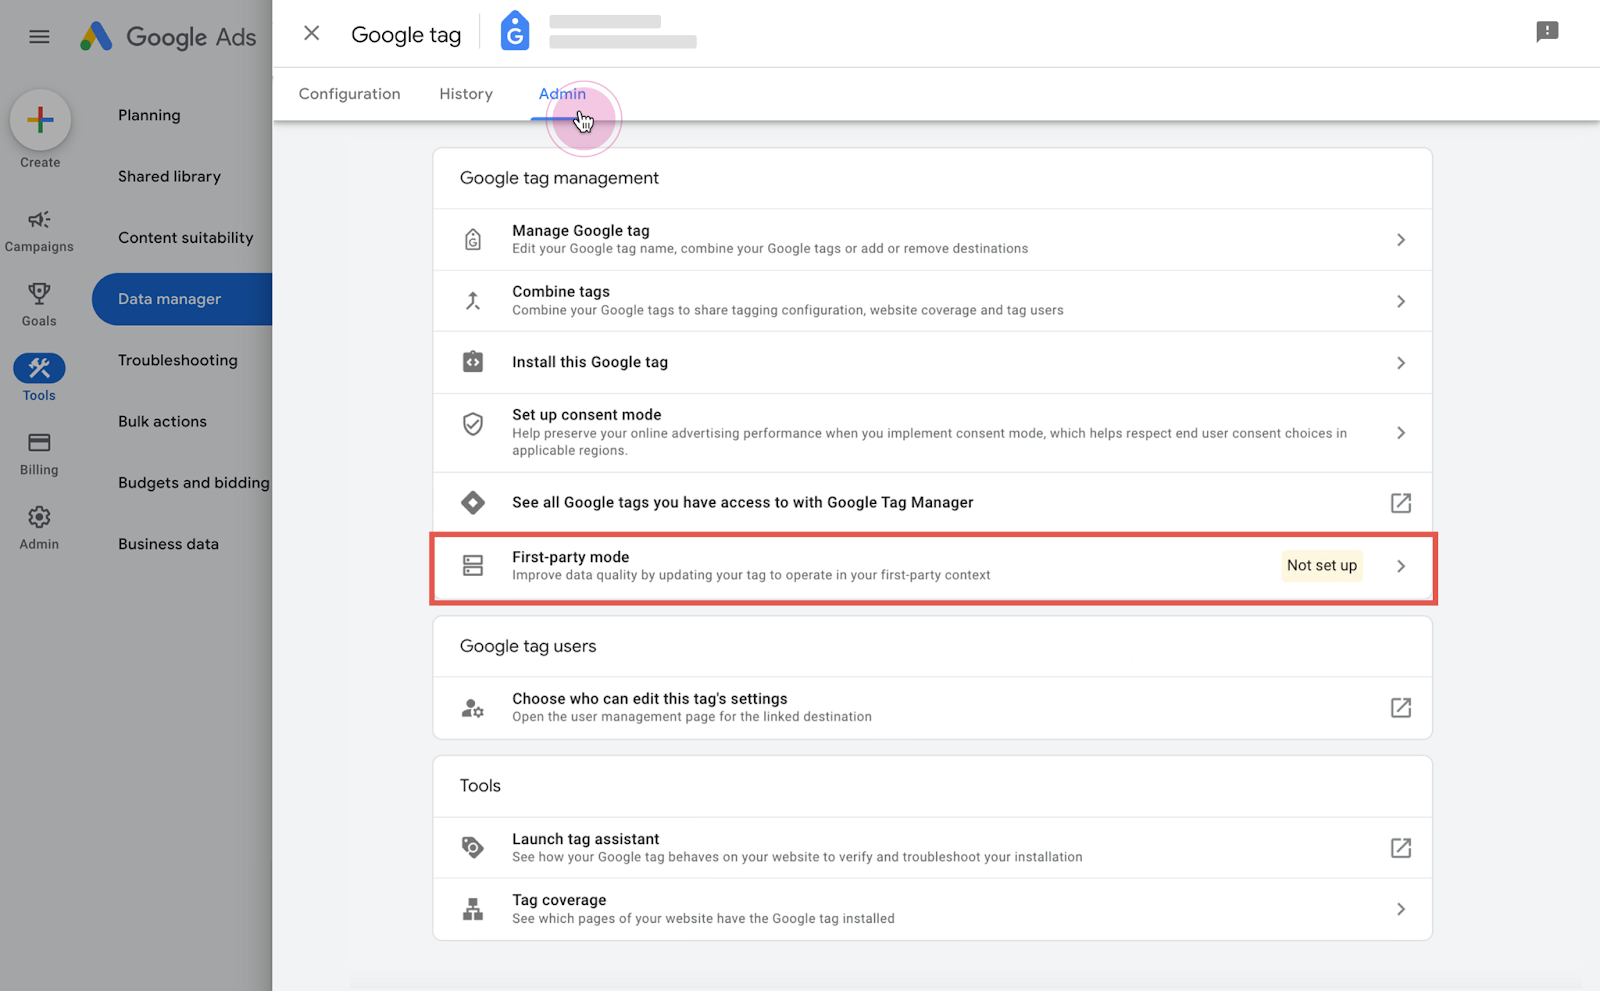Open Tag Manager external link icon

[x=1400, y=503]
